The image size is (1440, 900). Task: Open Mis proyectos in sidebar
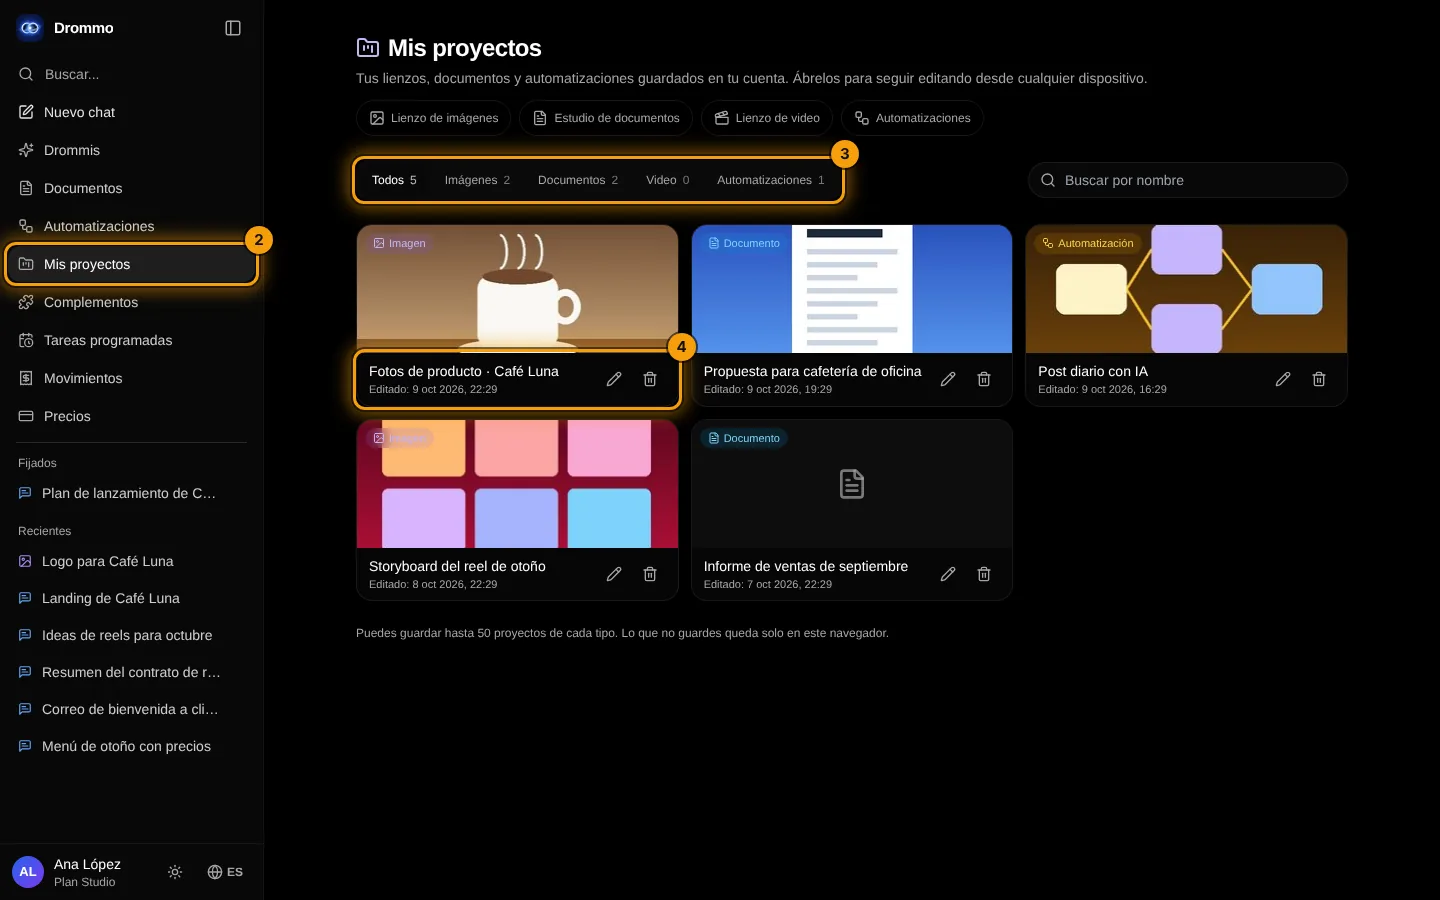[132, 264]
